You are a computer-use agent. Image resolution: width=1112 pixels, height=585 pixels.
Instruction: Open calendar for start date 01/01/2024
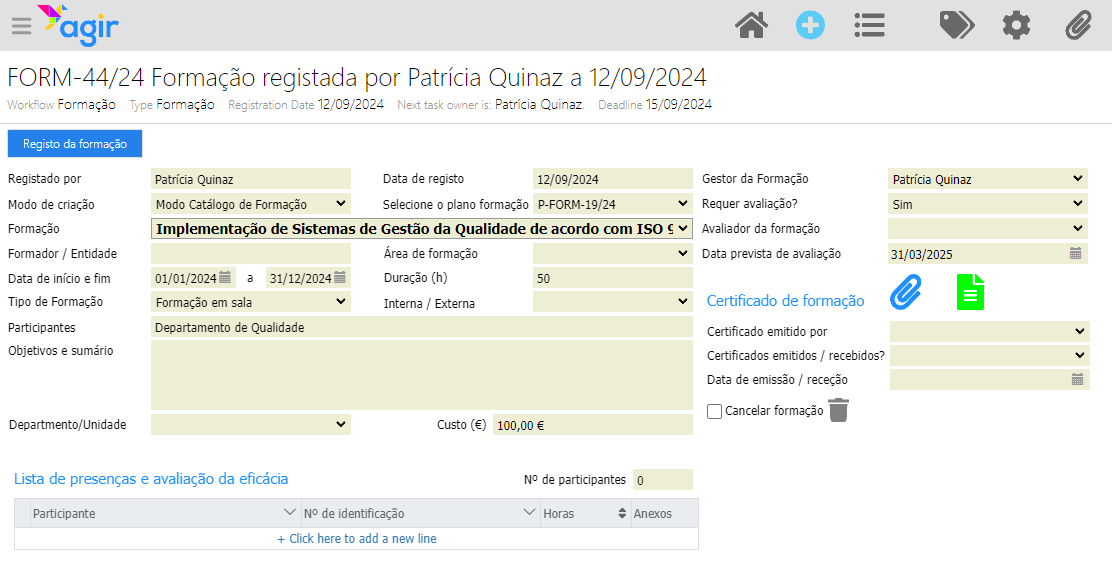click(225, 277)
